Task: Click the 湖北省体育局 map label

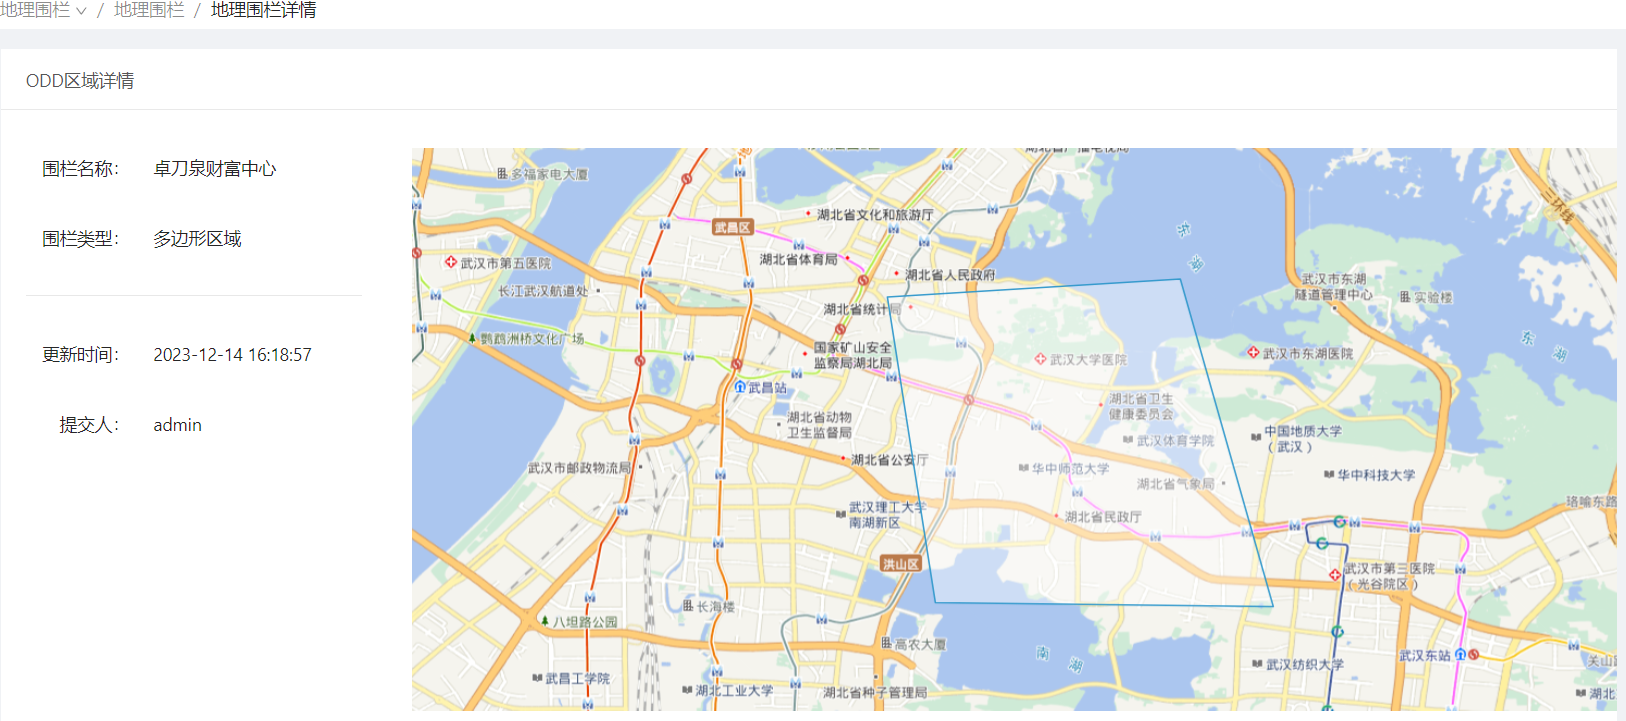Action: tap(799, 260)
